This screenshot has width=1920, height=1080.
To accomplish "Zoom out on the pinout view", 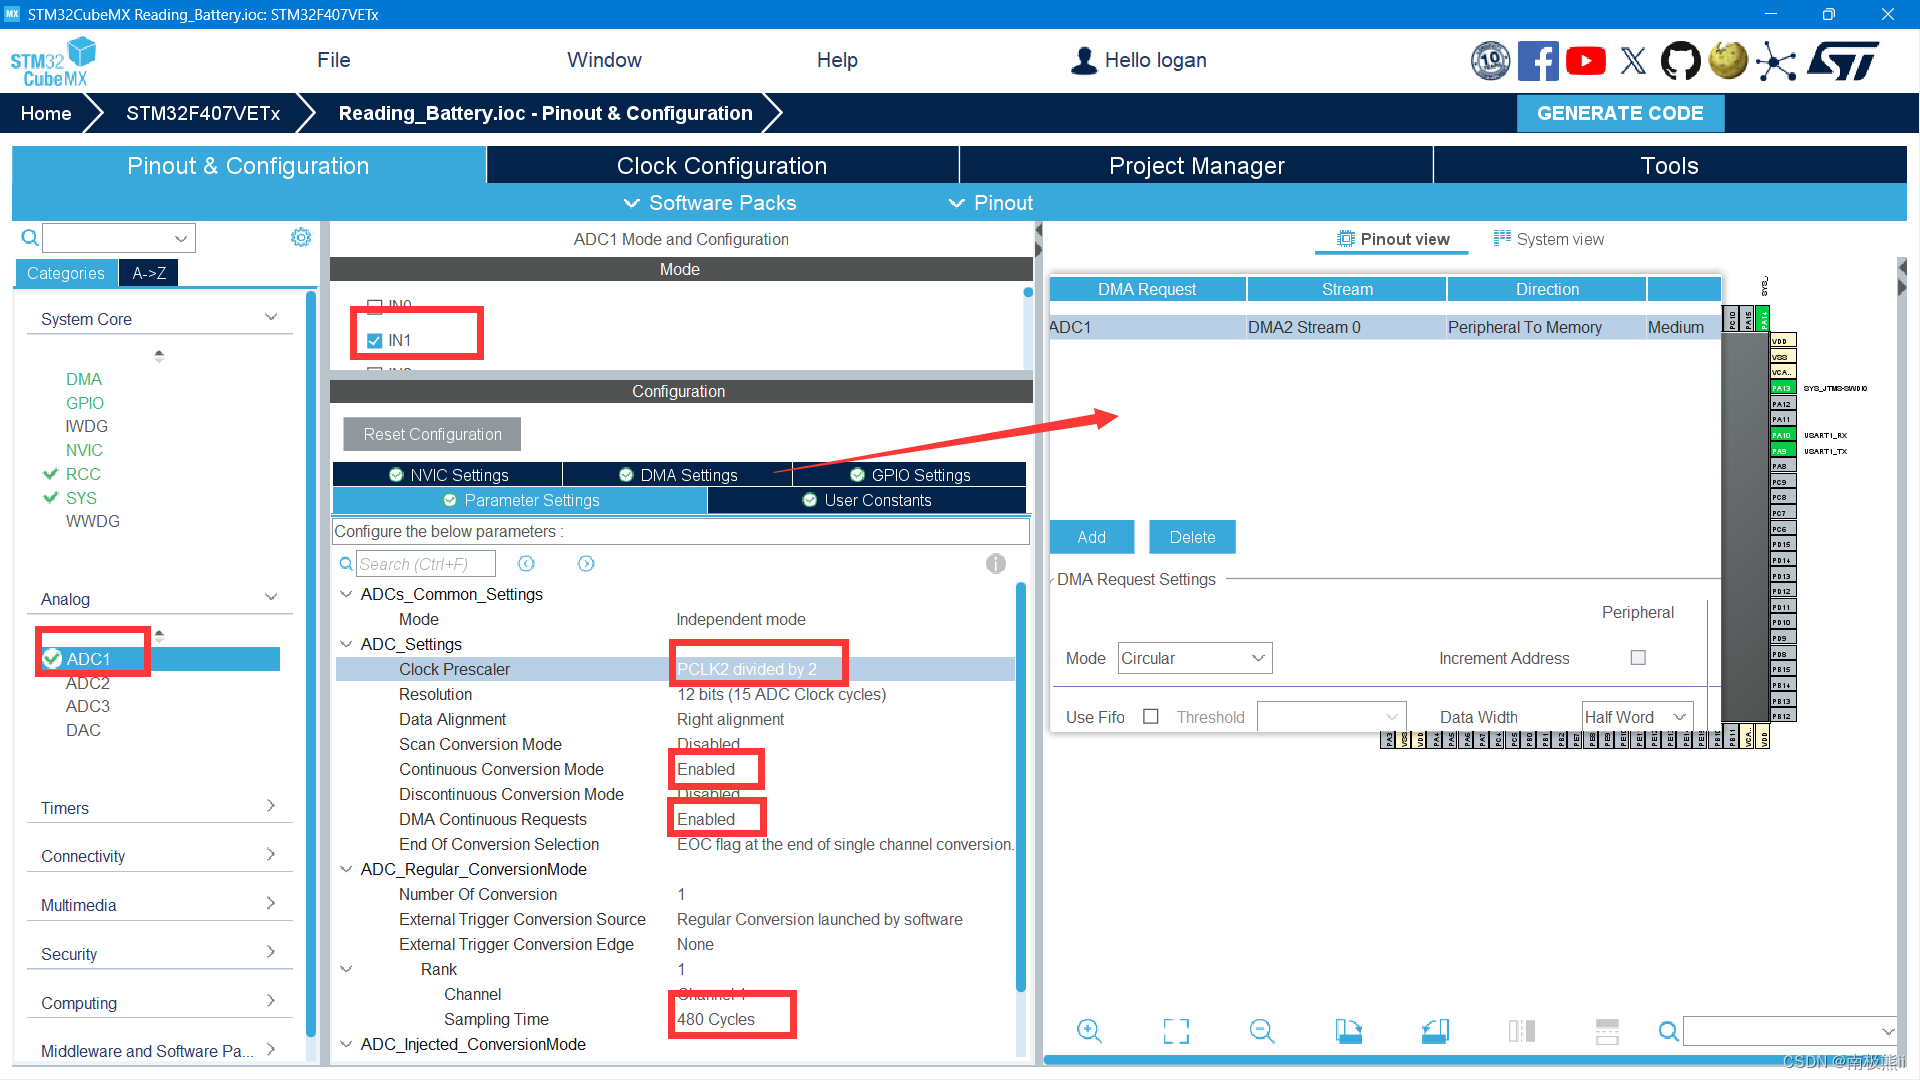I will pyautogui.click(x=1262, y=1031).
